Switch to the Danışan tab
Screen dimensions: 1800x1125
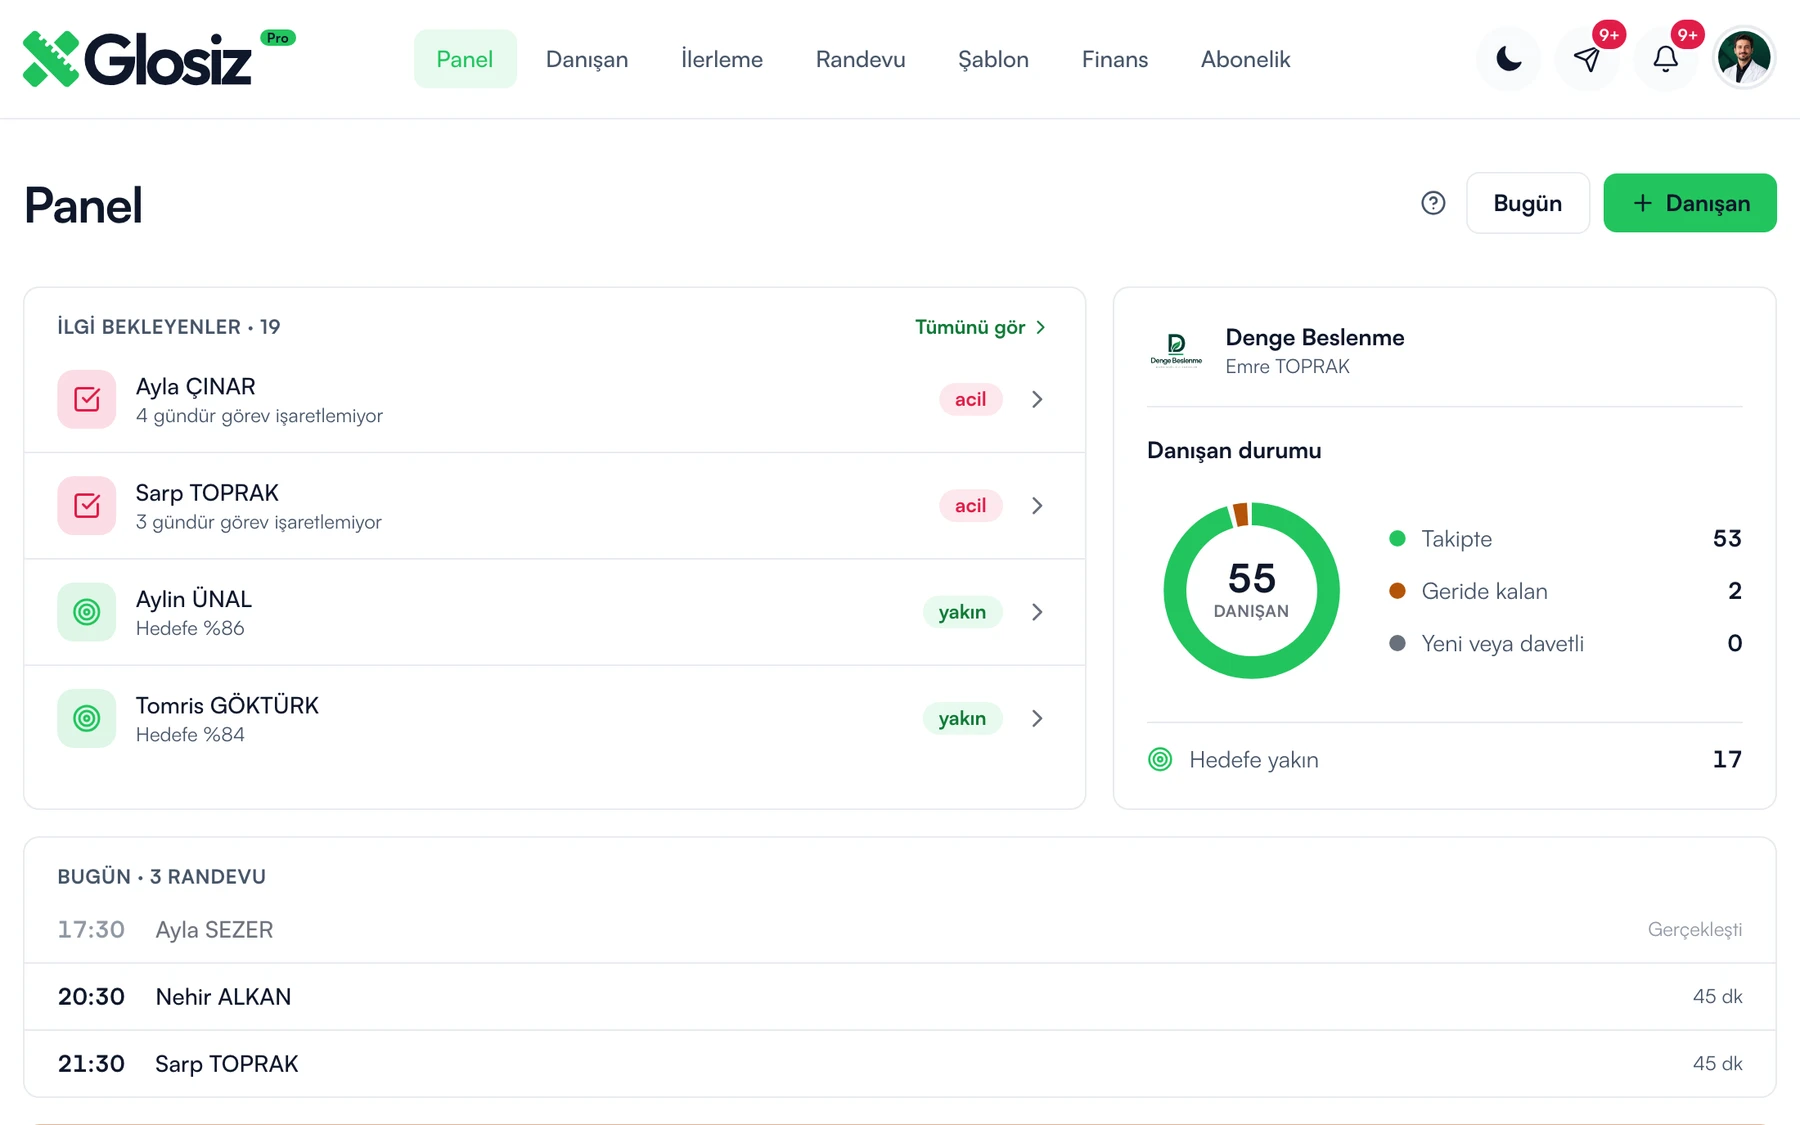click(587, 59)
